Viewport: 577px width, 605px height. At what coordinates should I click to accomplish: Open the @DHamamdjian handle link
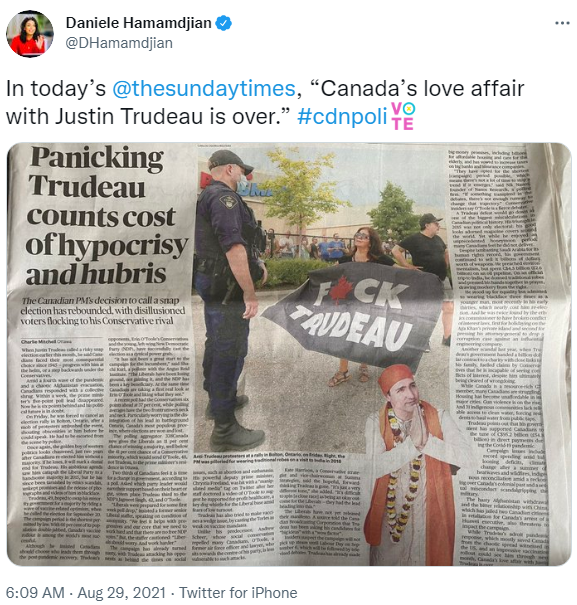tap(119, 43)
